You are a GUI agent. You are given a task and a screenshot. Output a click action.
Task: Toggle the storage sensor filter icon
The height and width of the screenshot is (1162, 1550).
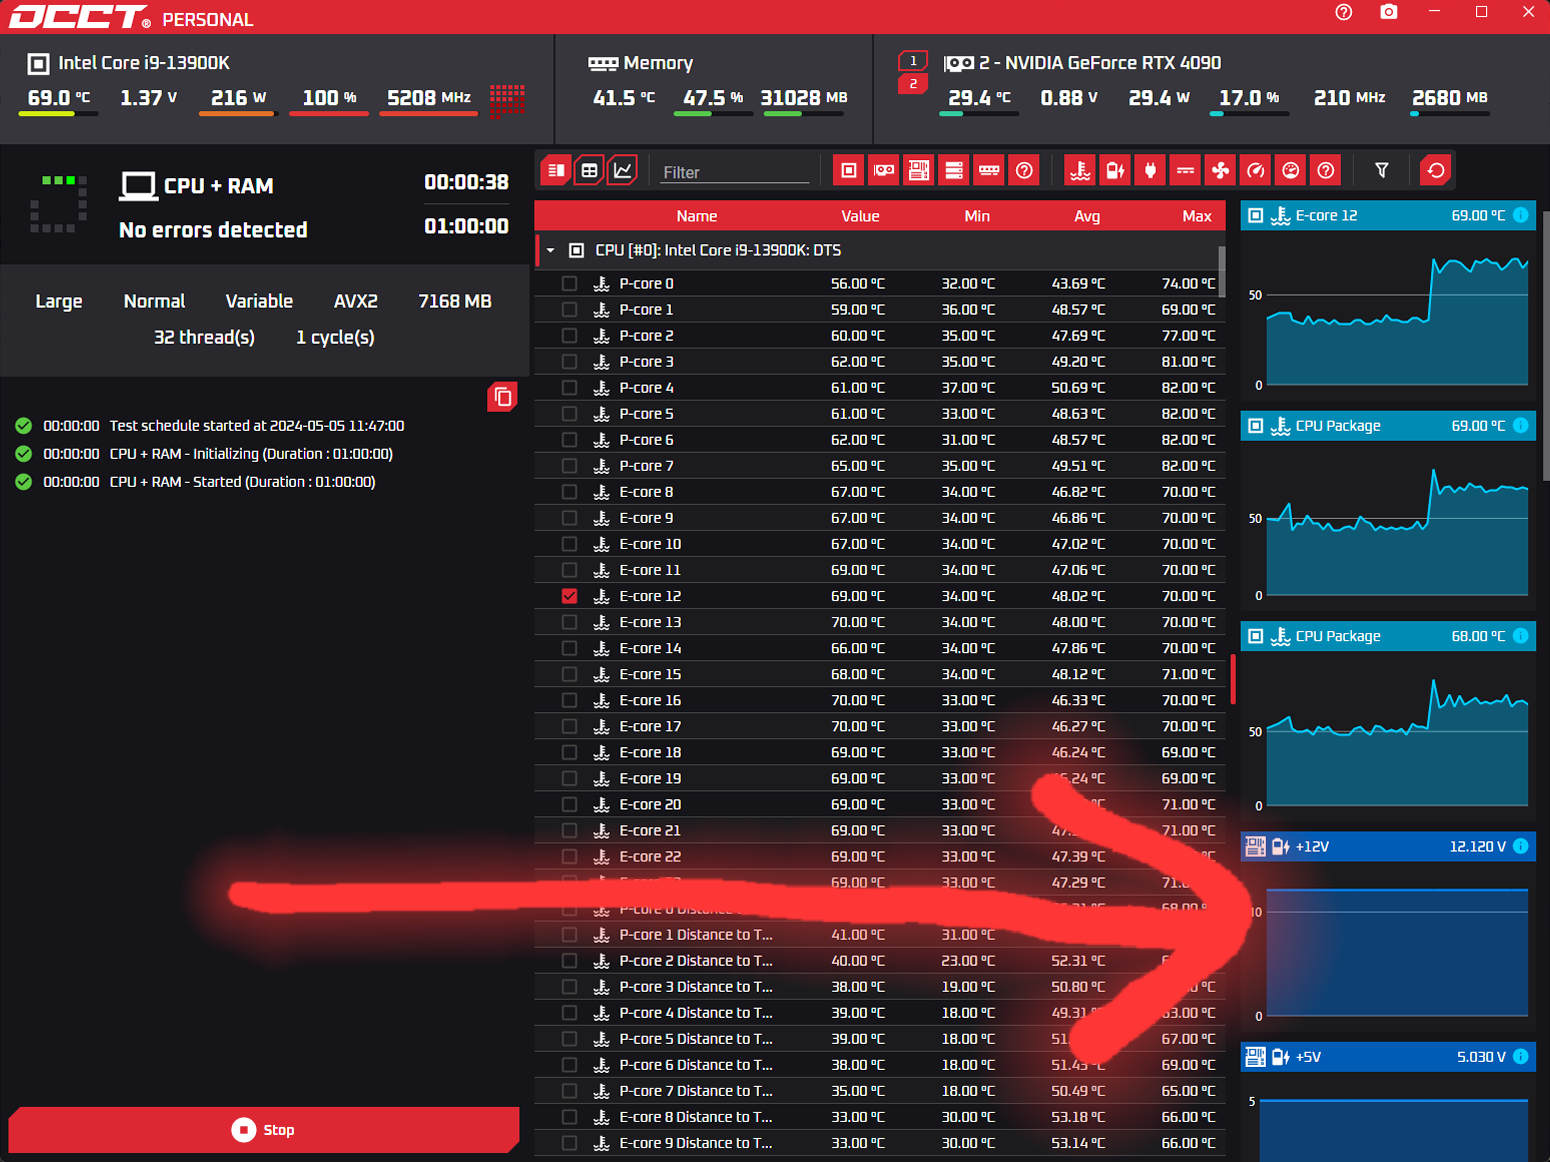click(x=954, y=170)
